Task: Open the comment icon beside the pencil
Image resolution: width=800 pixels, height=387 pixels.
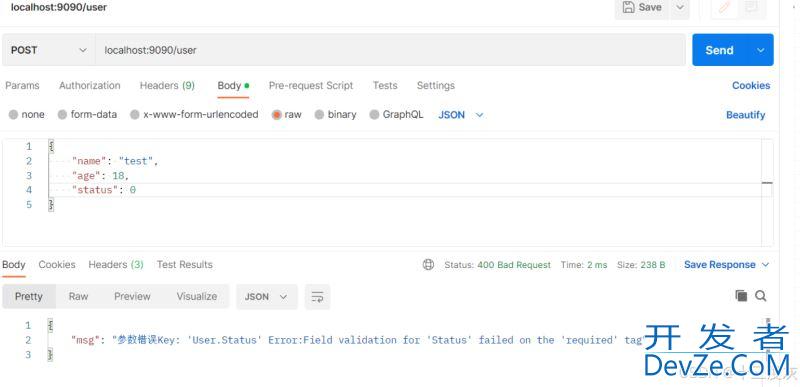Action: coord(752,8)
